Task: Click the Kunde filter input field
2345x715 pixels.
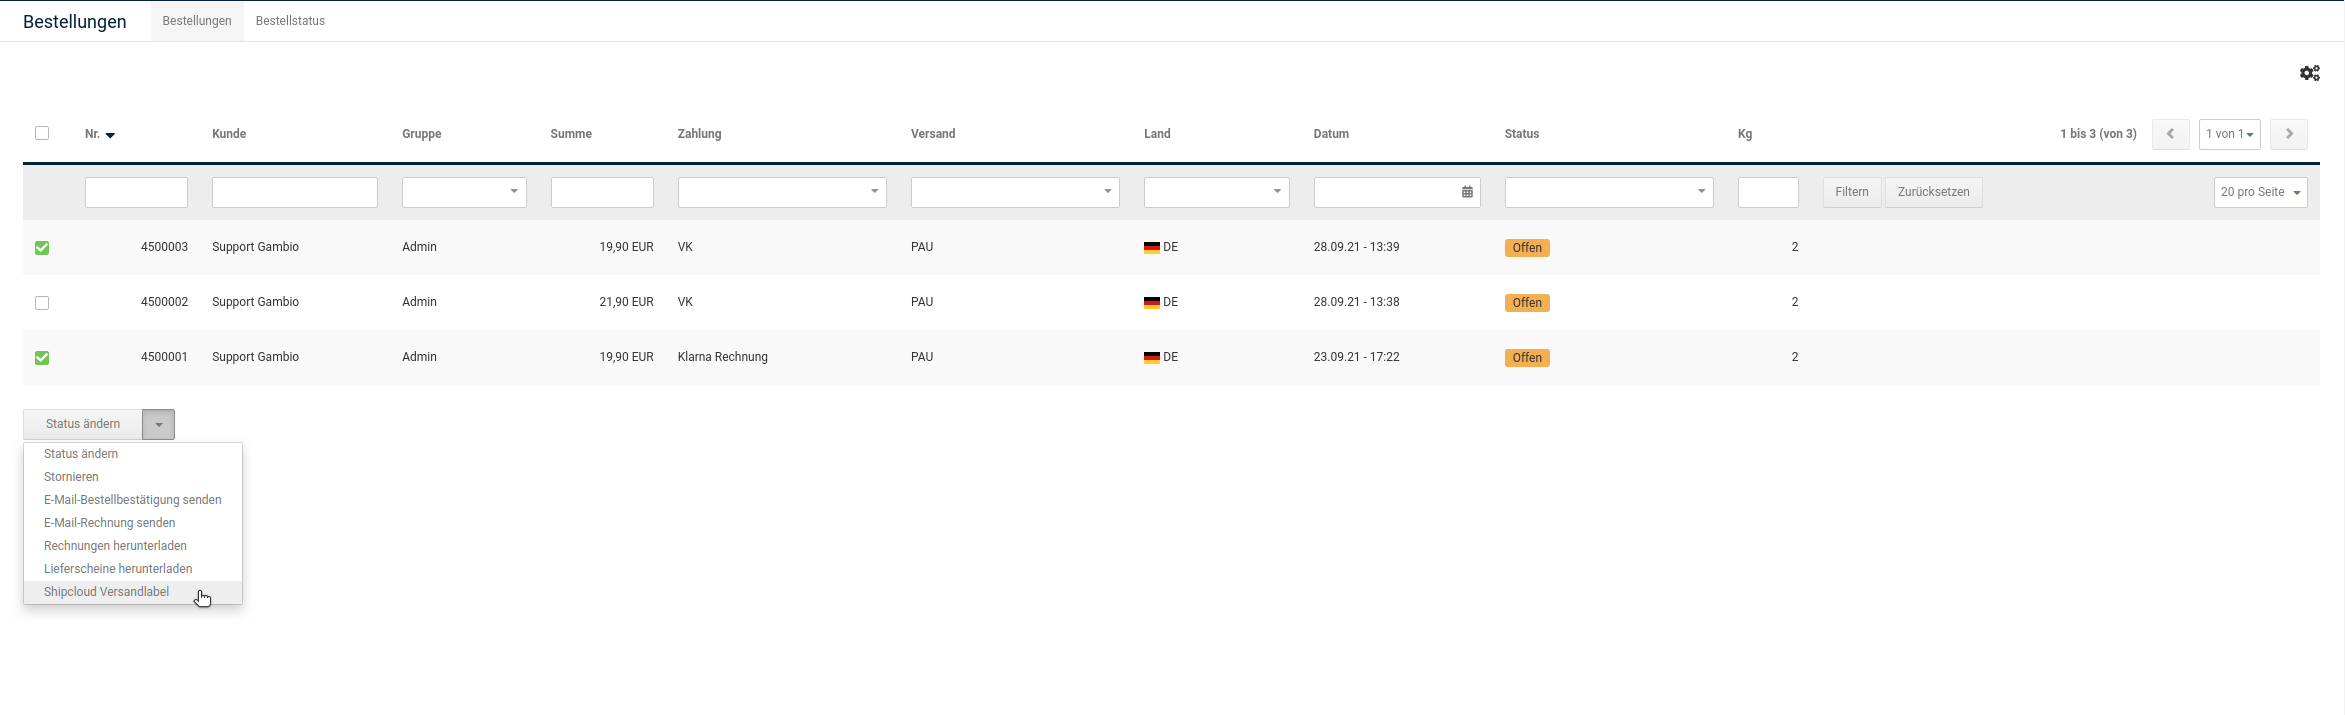Action: pos(294,192)
